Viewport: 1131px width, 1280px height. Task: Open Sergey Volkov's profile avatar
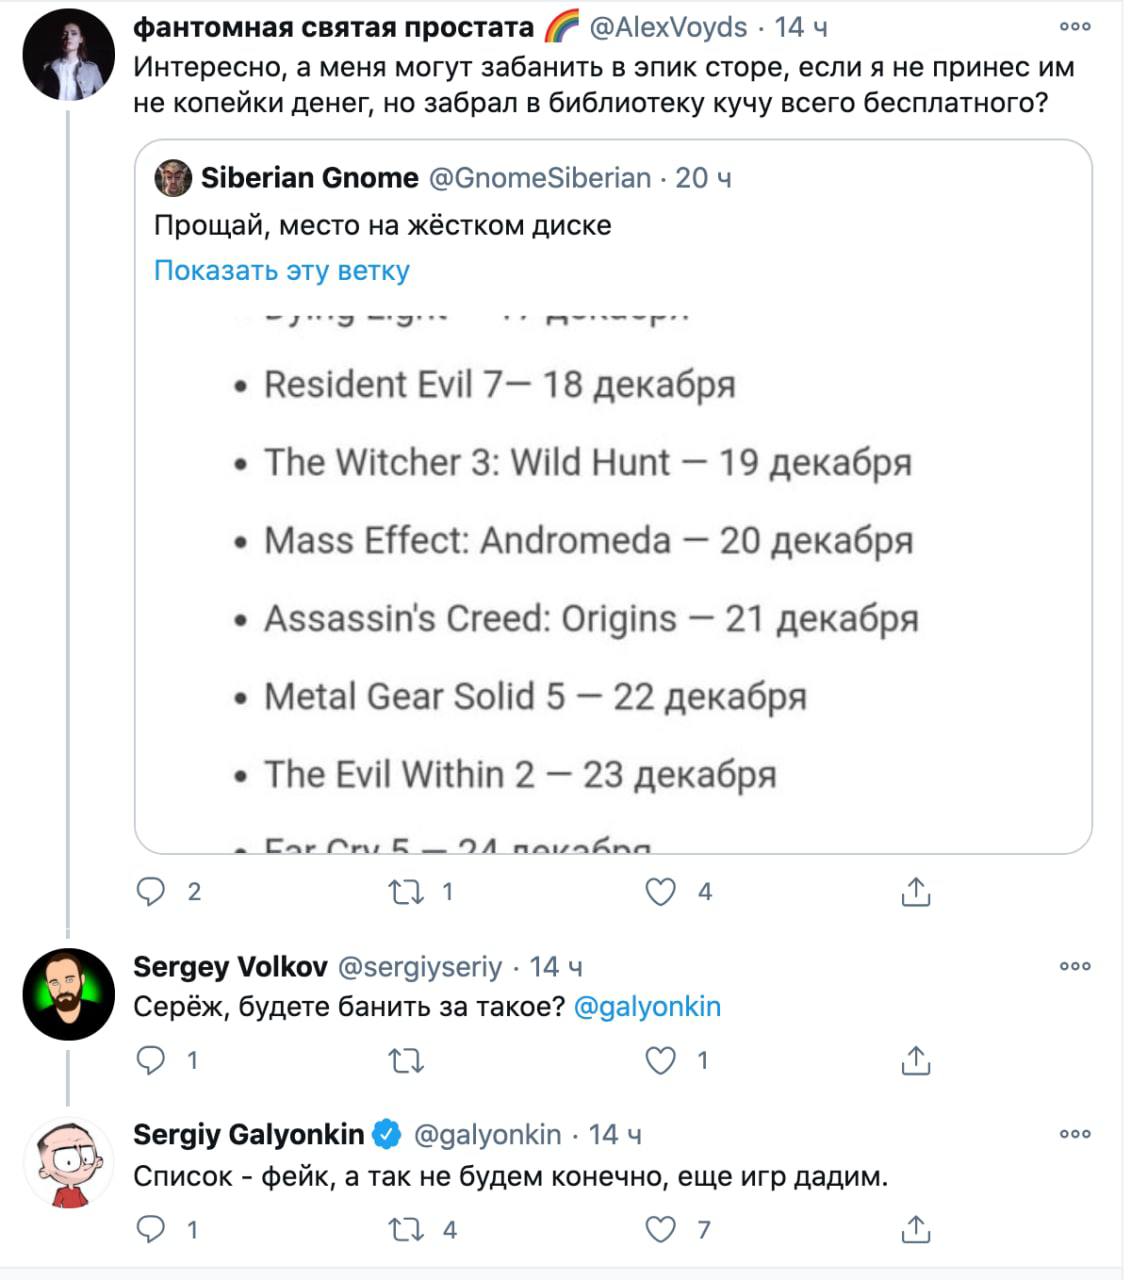[69, 994]
